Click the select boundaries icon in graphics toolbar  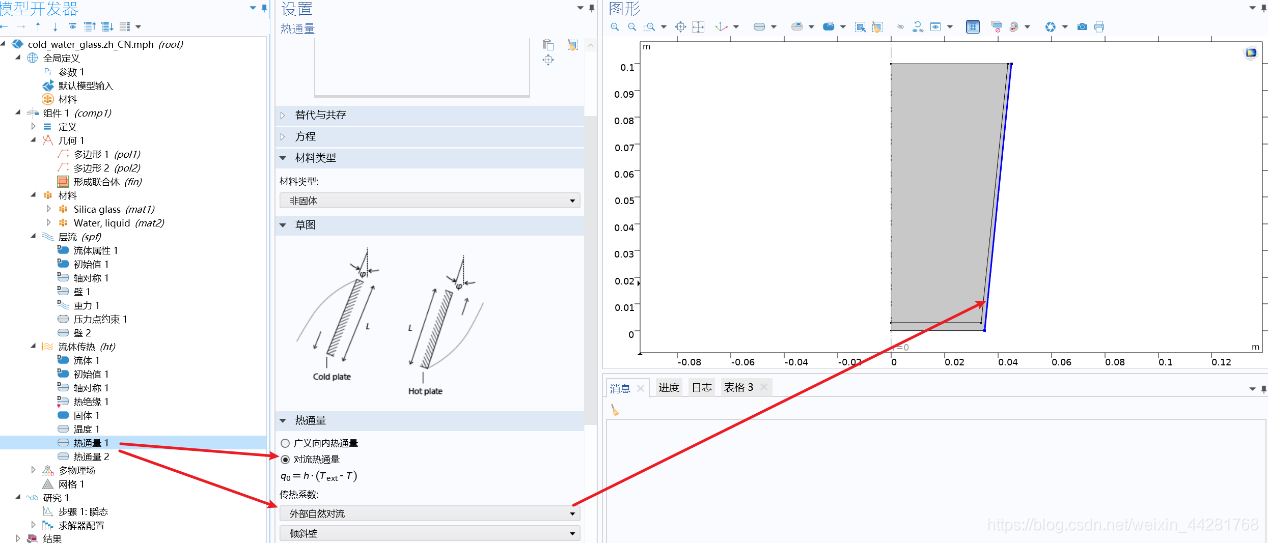click(x=759, y=27)
